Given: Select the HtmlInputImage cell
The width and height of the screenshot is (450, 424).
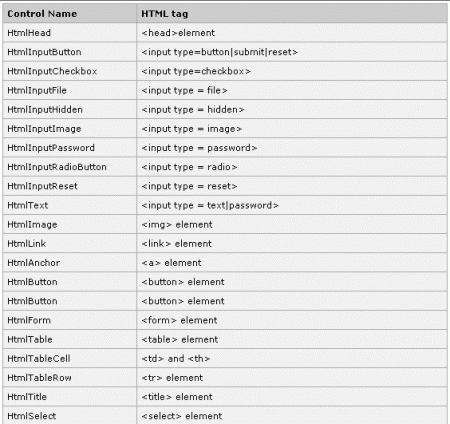Looking at the screenshot, I should (69, 129).
